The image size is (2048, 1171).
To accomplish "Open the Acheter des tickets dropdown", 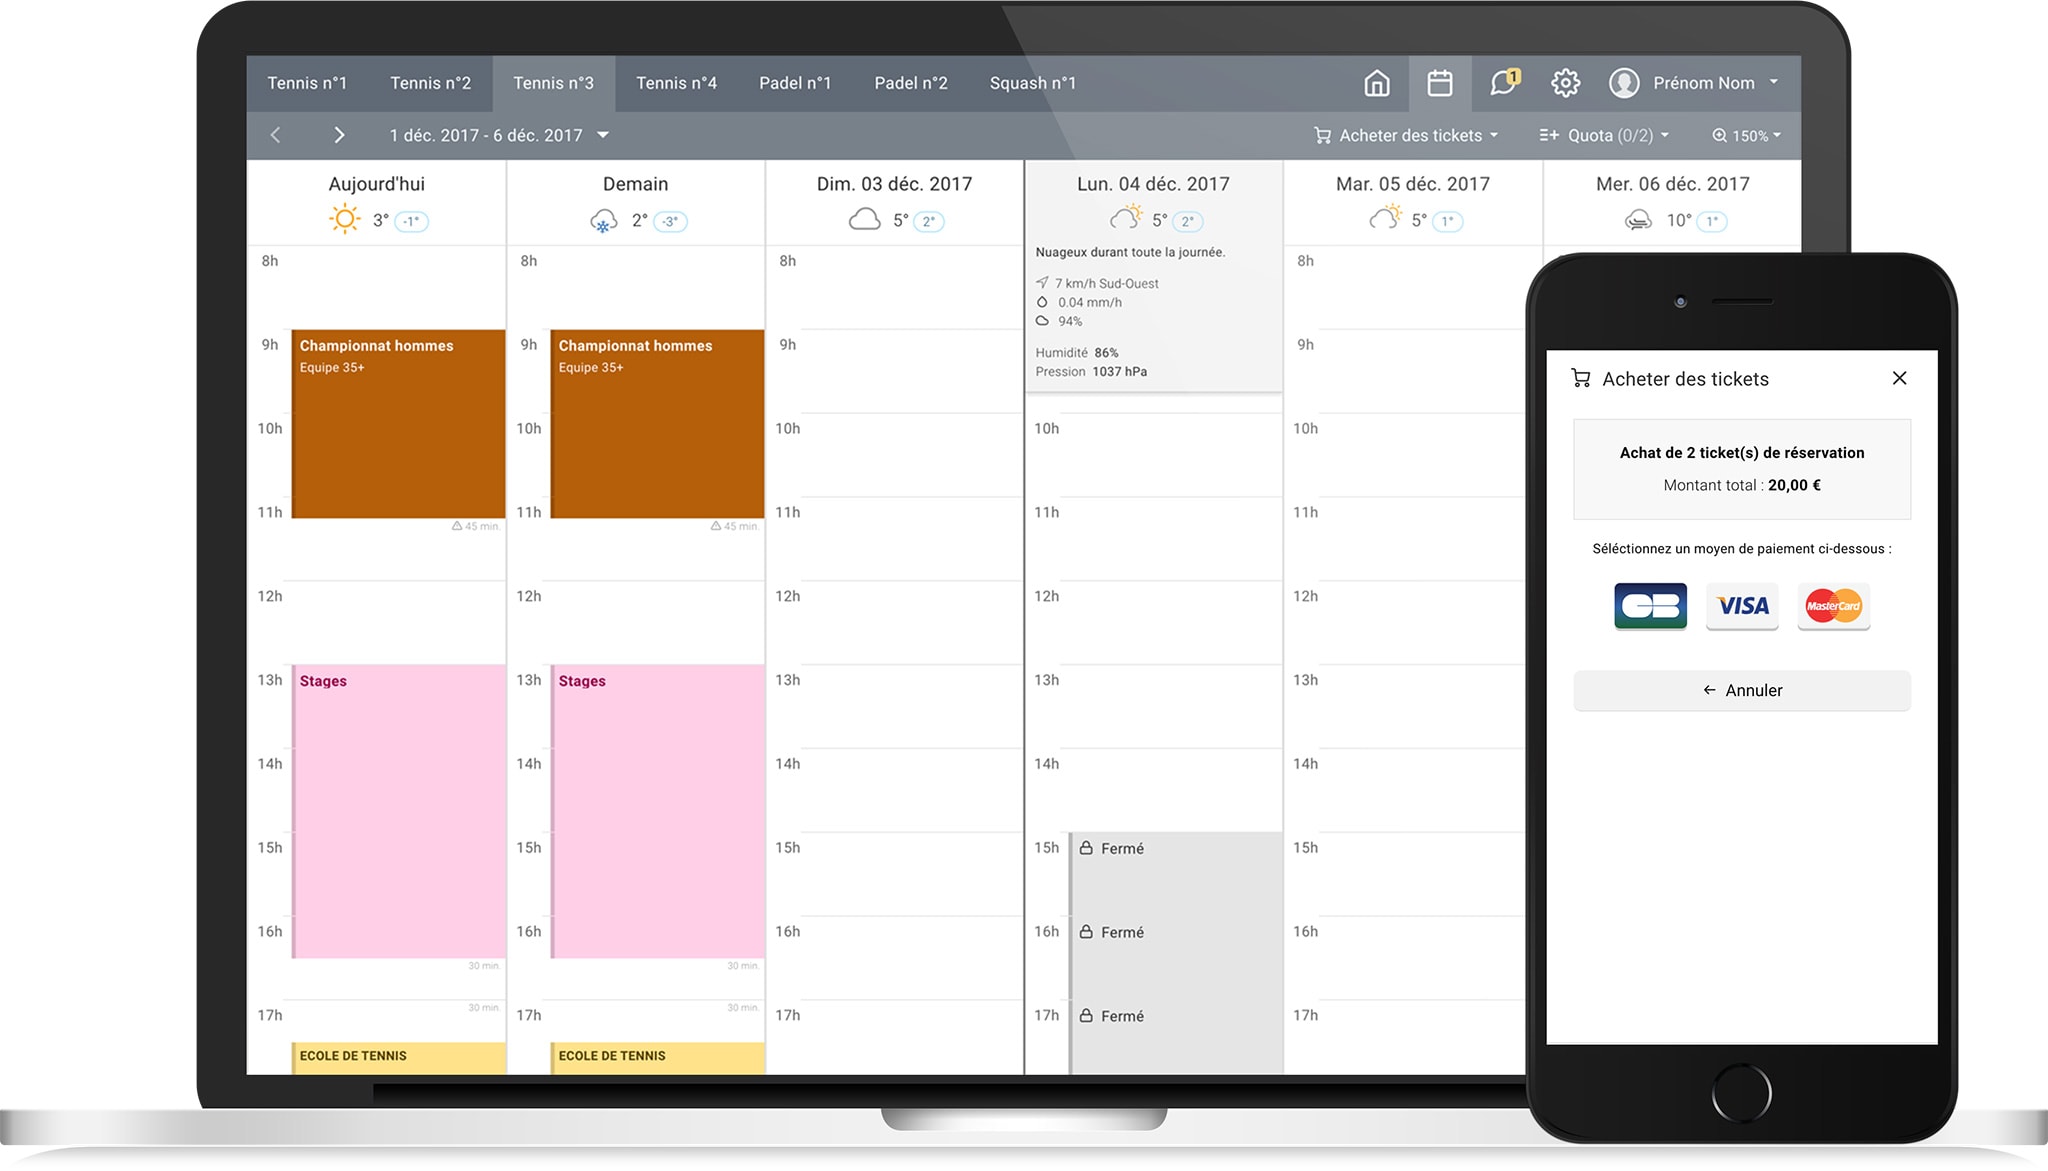I will pyautogui.click(x=1406, y=135).
